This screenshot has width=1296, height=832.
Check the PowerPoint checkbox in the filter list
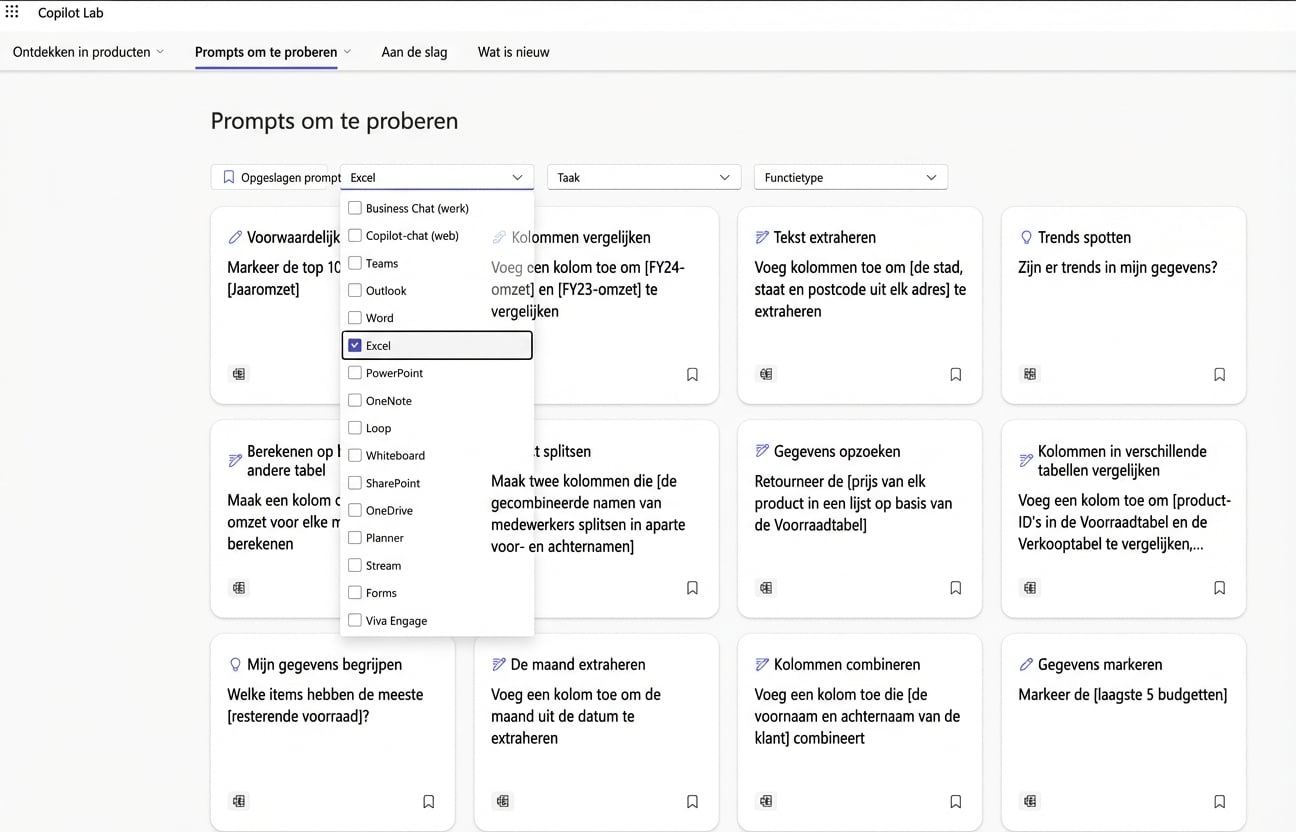(x=354, y=372)
